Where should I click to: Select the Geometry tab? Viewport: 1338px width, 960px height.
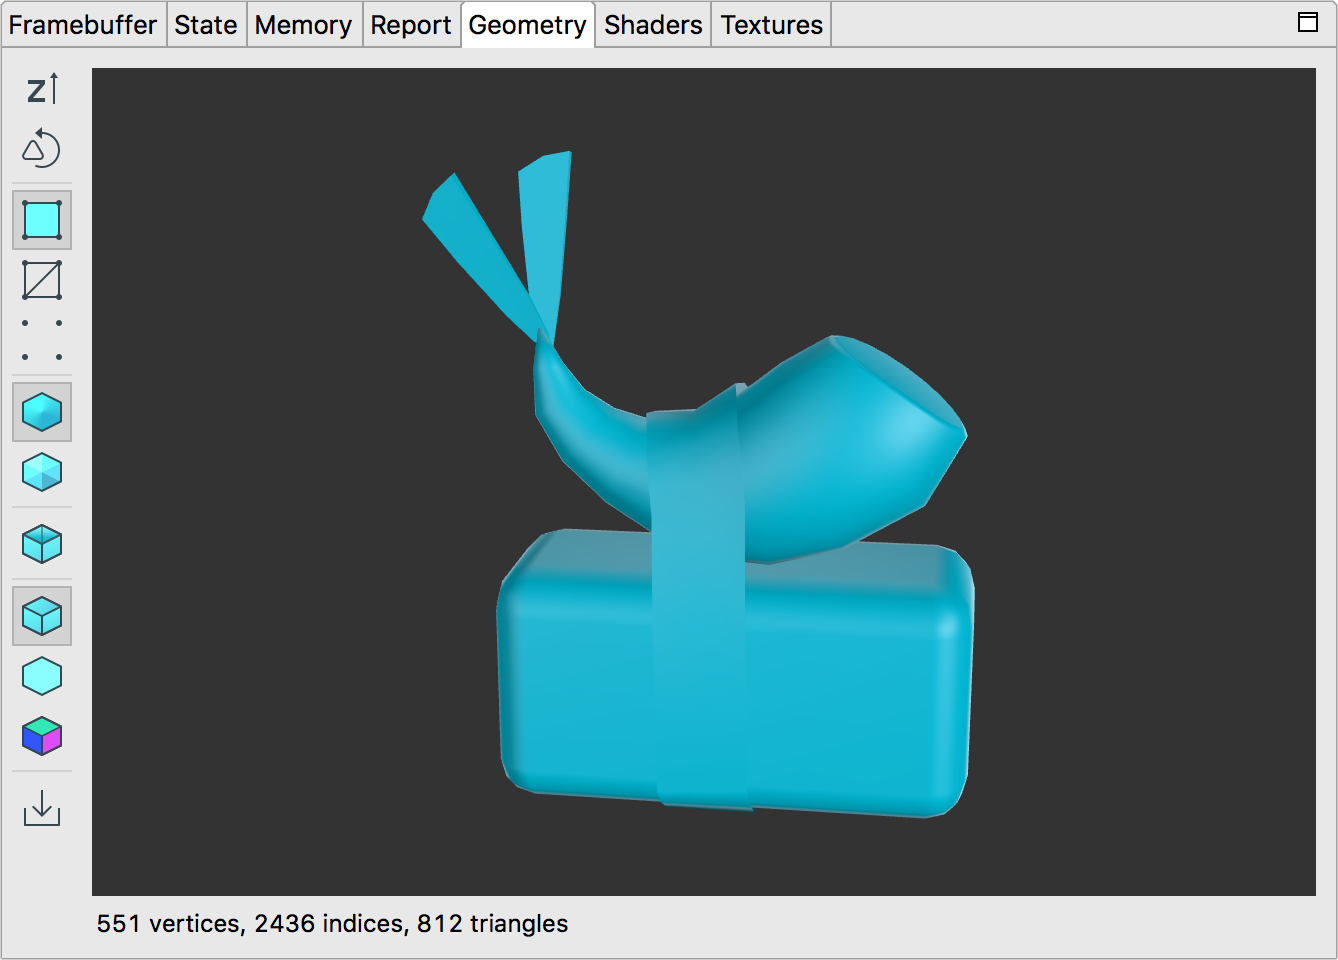tap(527, 25)
